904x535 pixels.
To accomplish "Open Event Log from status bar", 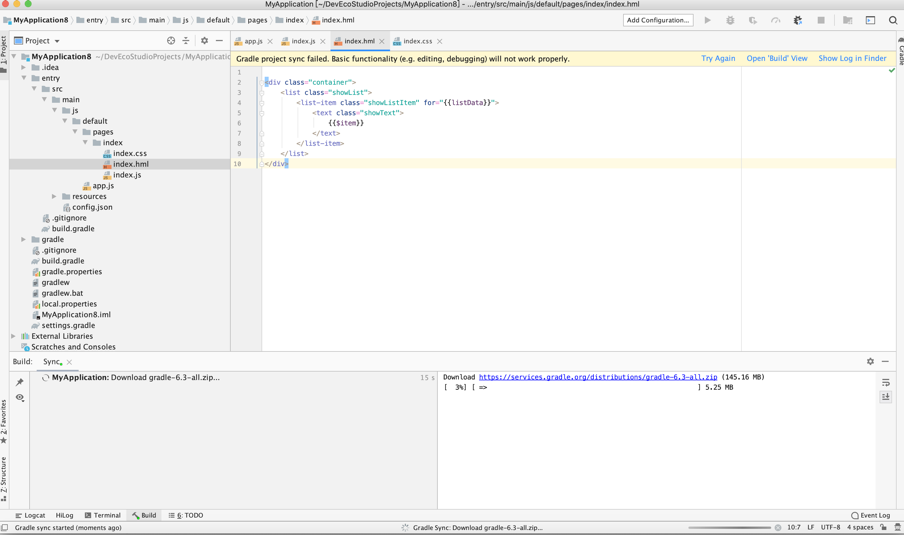I will pyautogui.click(x=871, y=515).
